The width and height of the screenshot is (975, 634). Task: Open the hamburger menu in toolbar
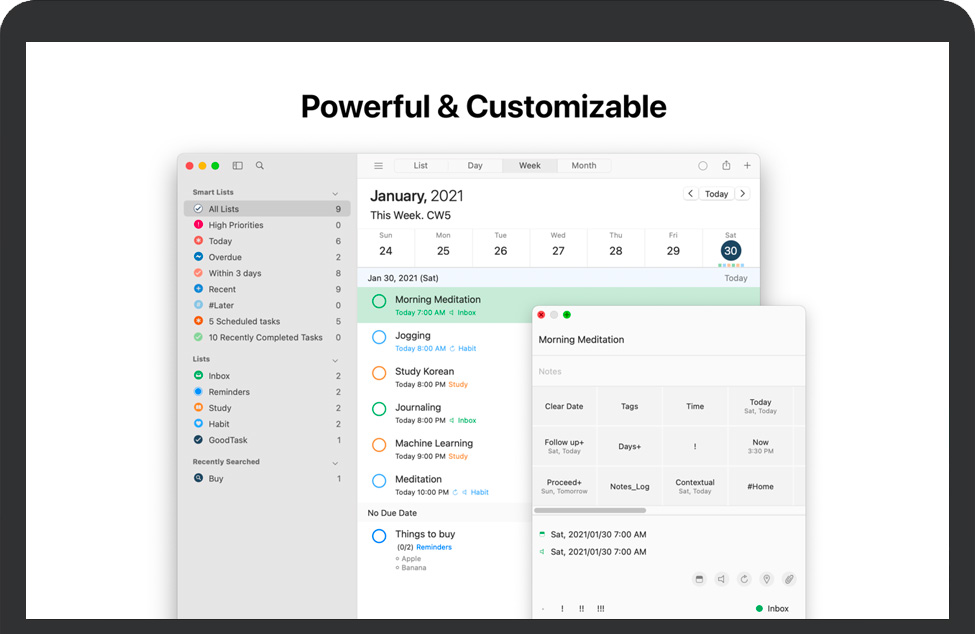(378, 165)
